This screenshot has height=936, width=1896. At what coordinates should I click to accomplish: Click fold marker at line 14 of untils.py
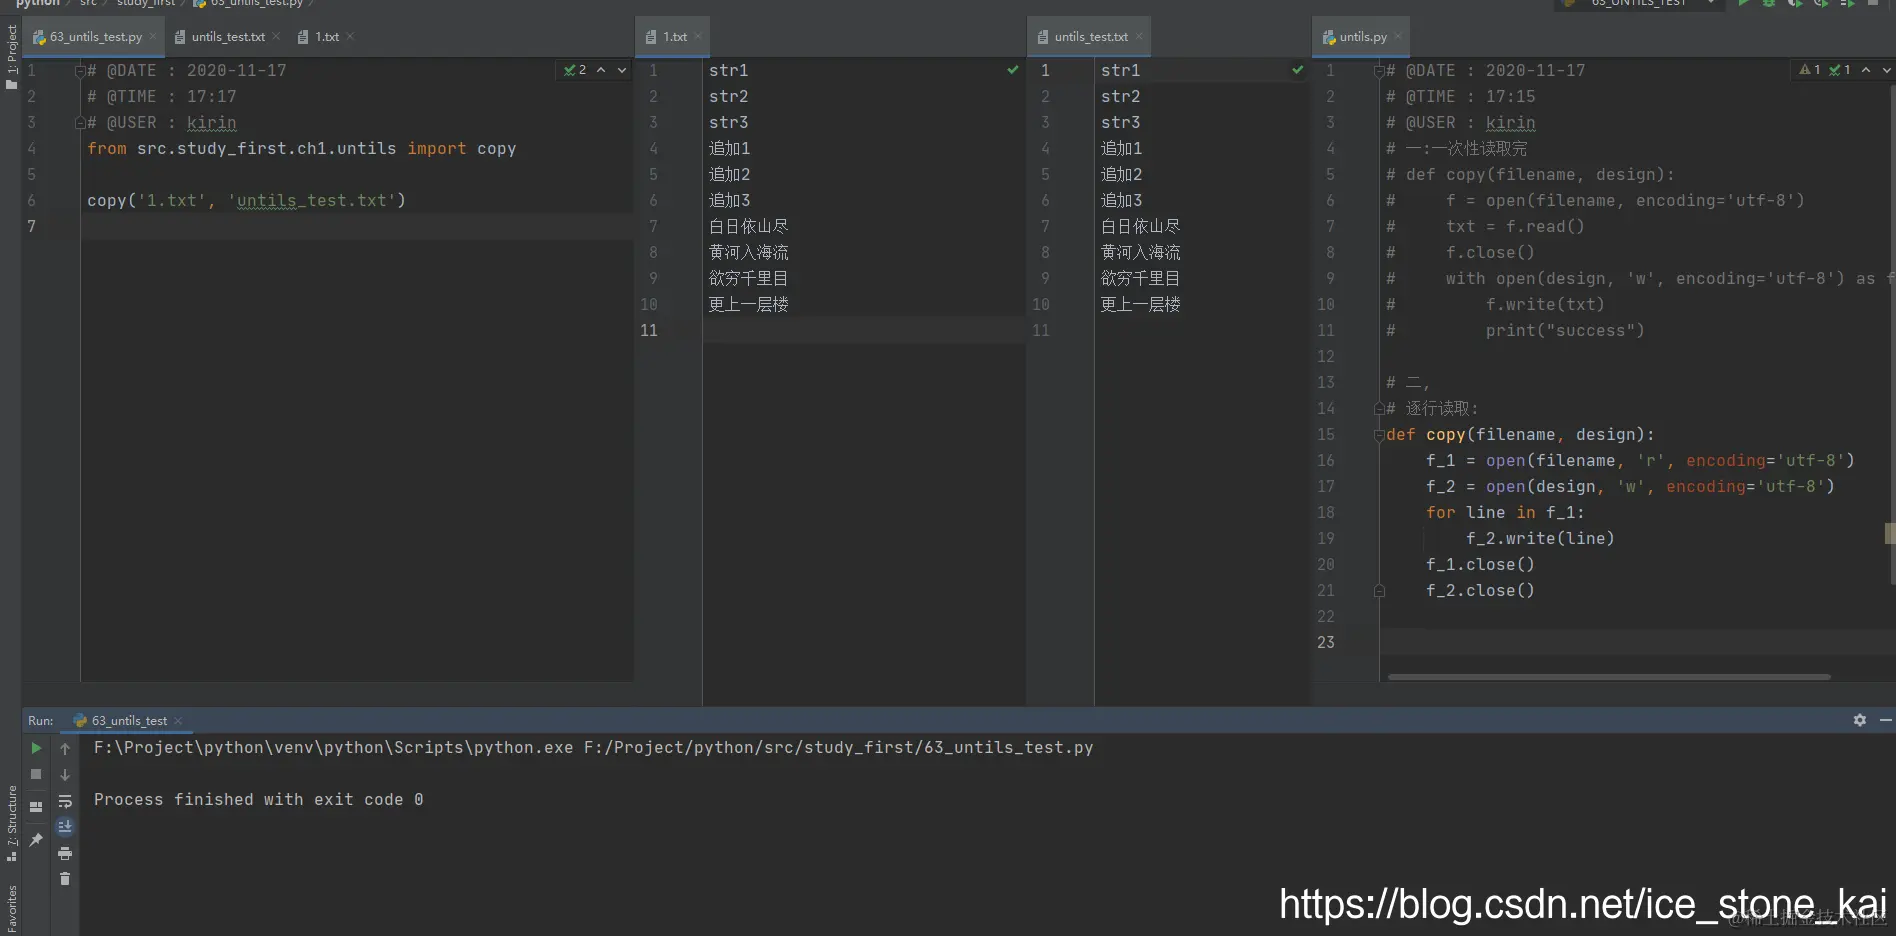tap(1379, 409)
